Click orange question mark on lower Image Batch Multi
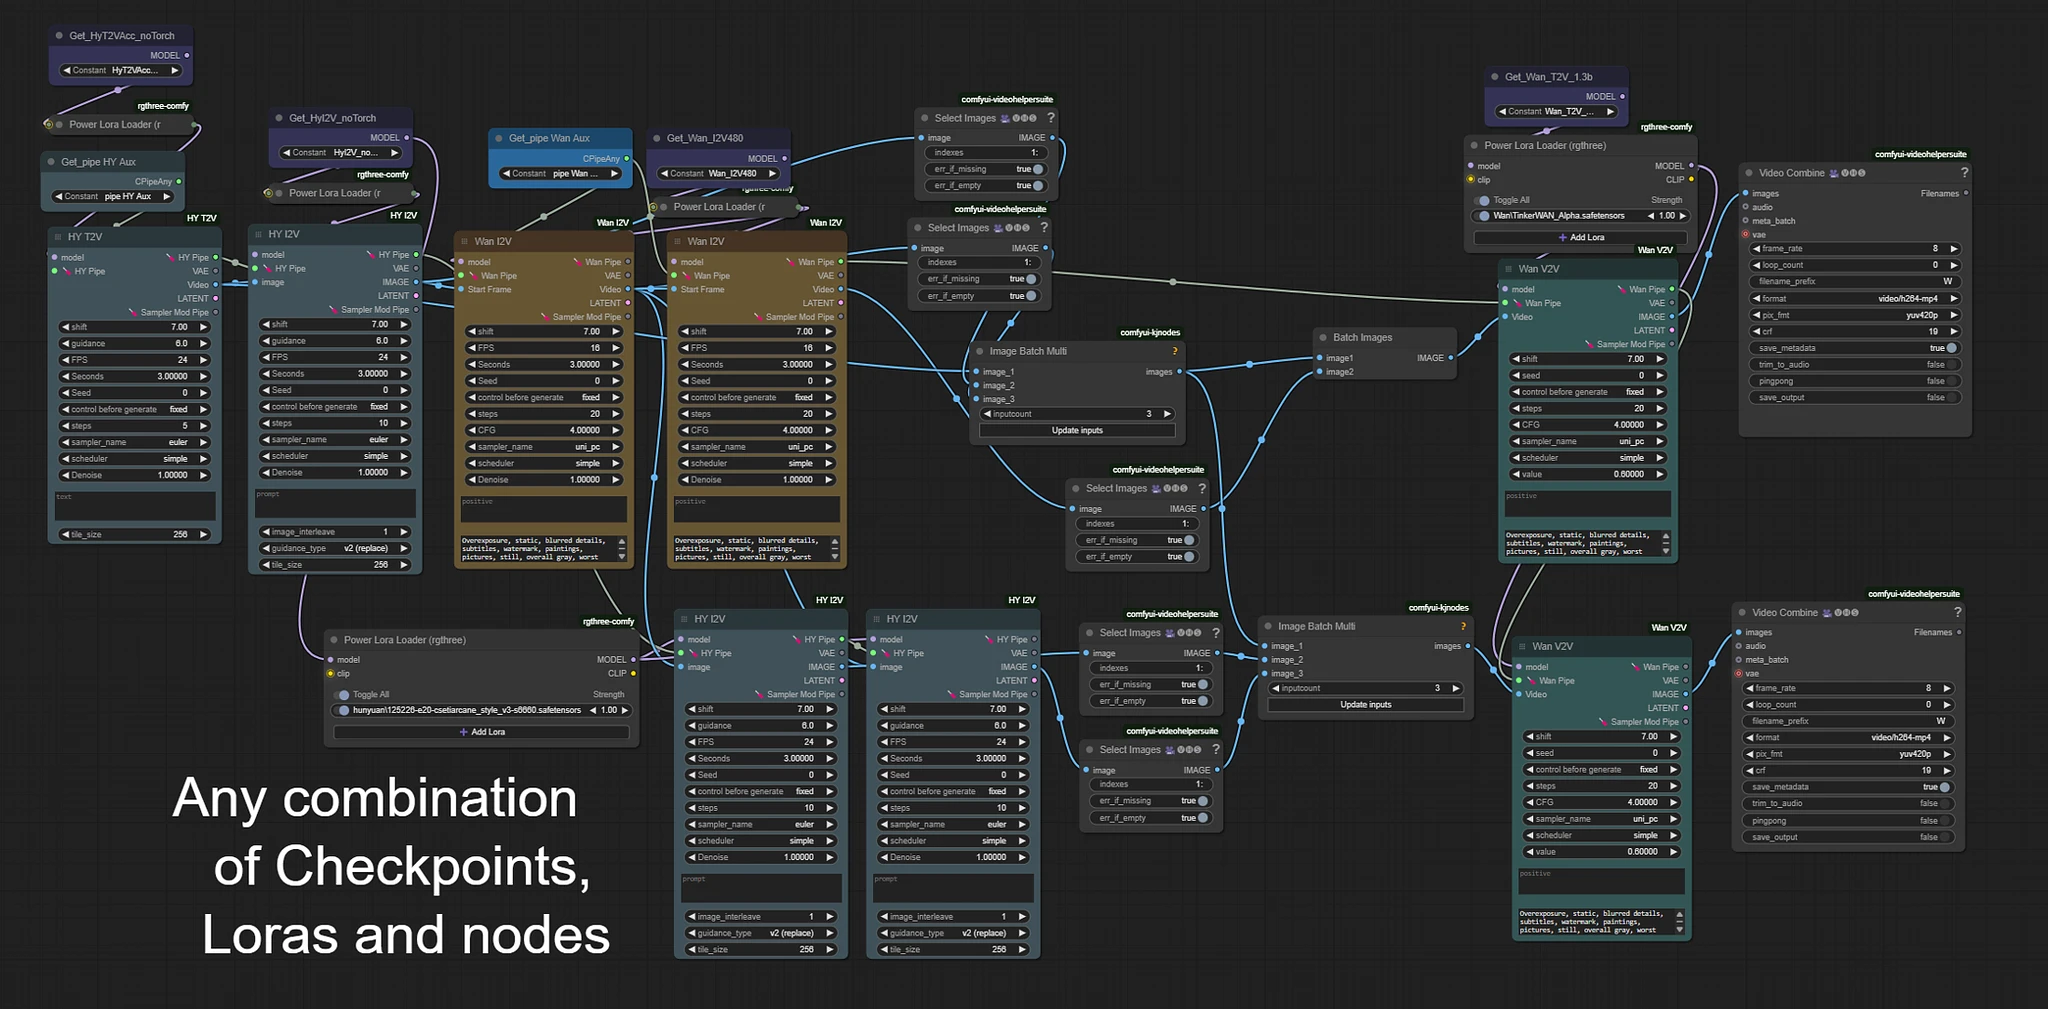2048x1009 pixels. [x=1463, y=627]
